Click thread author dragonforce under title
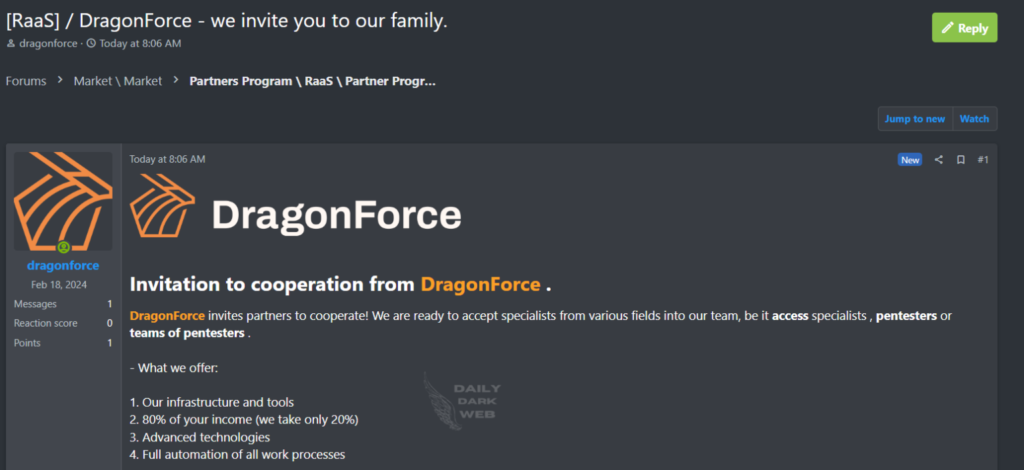 click(x=48, y=44)
